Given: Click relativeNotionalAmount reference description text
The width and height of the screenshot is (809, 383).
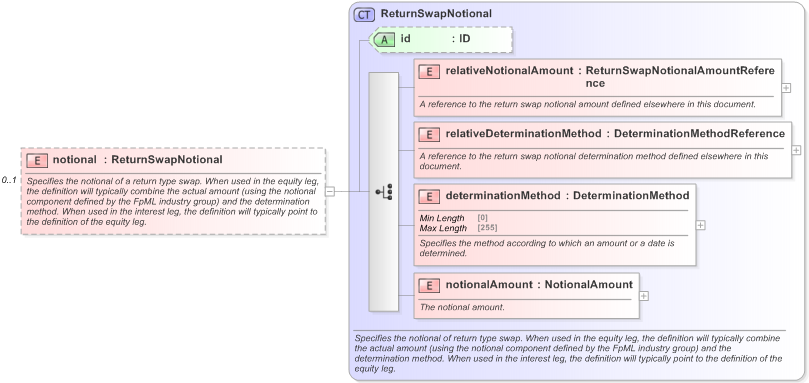Looking at the screenshot, I should [588, 104].
